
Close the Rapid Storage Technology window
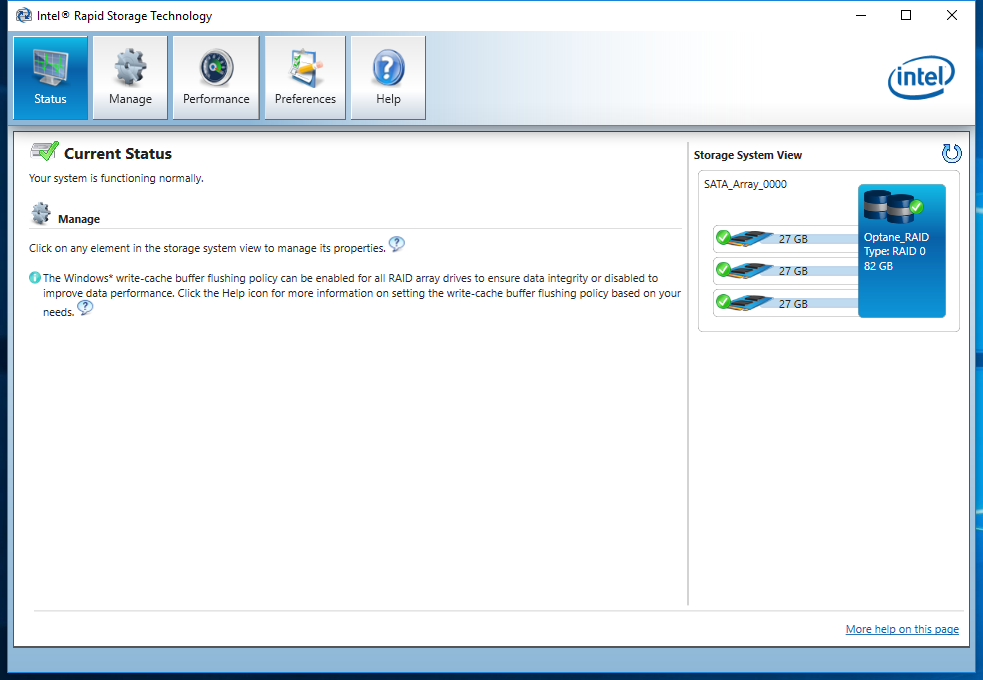(x=952, y=15)
